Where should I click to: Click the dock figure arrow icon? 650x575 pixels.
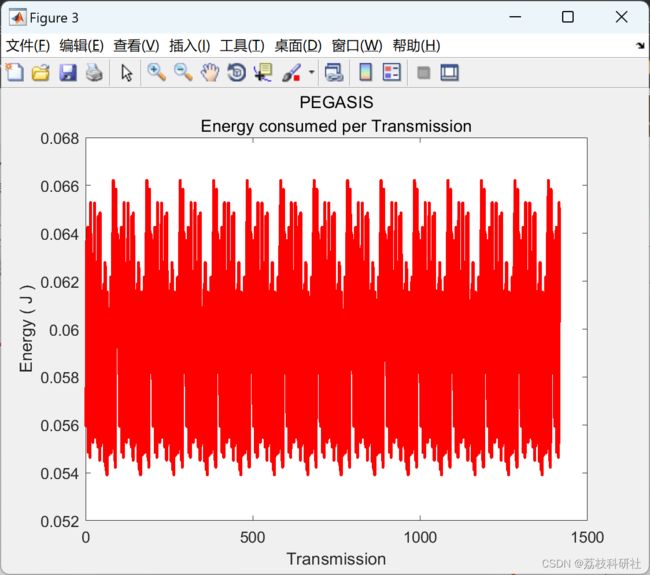click(x=640, y=45)
